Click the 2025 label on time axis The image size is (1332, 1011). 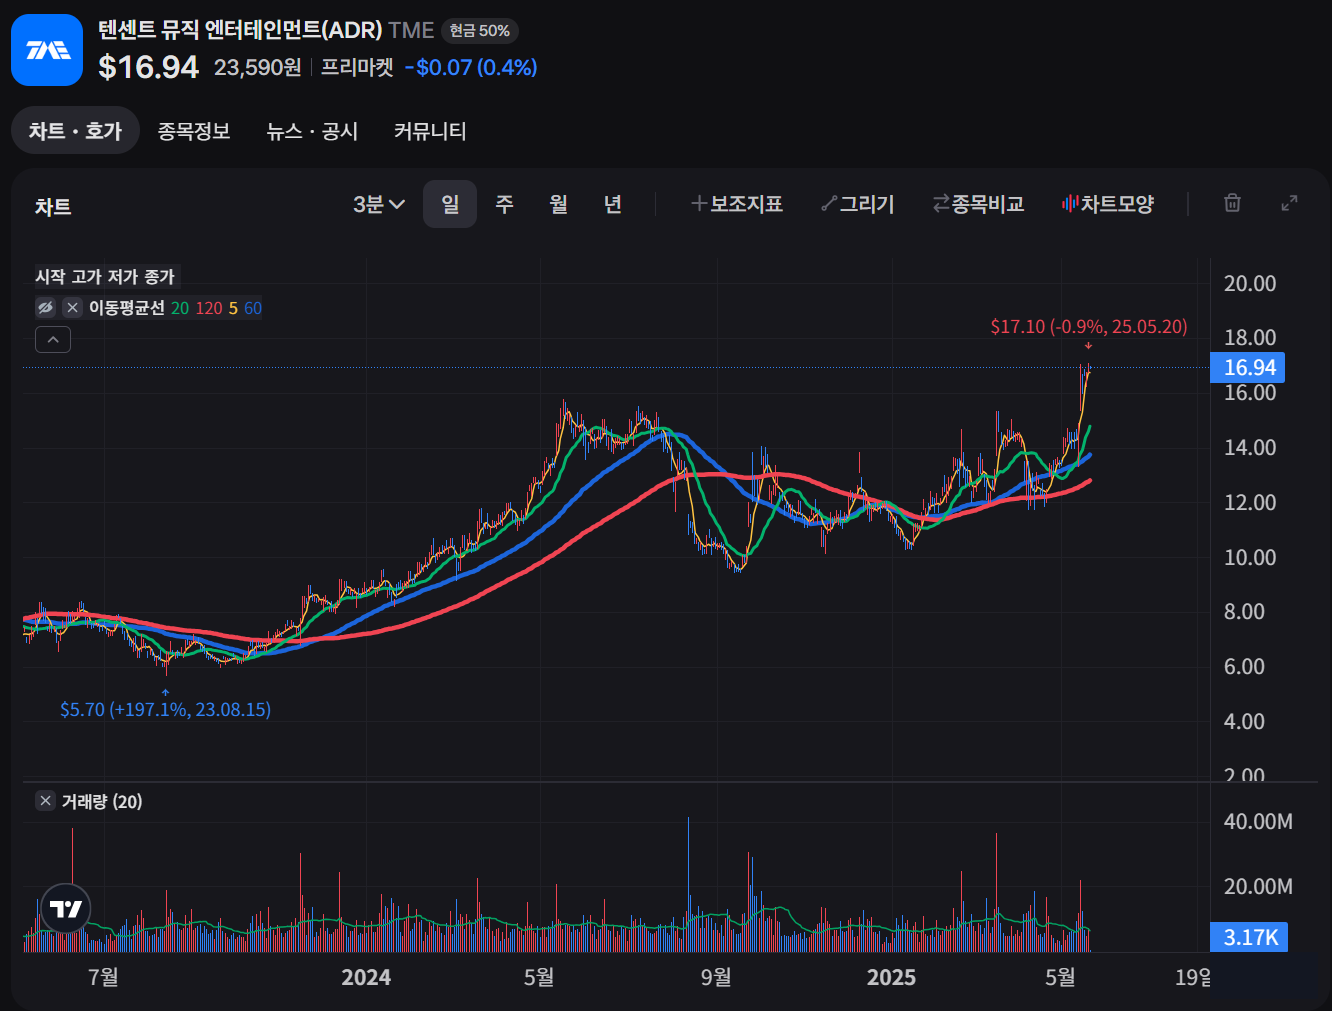coord(891,977)
